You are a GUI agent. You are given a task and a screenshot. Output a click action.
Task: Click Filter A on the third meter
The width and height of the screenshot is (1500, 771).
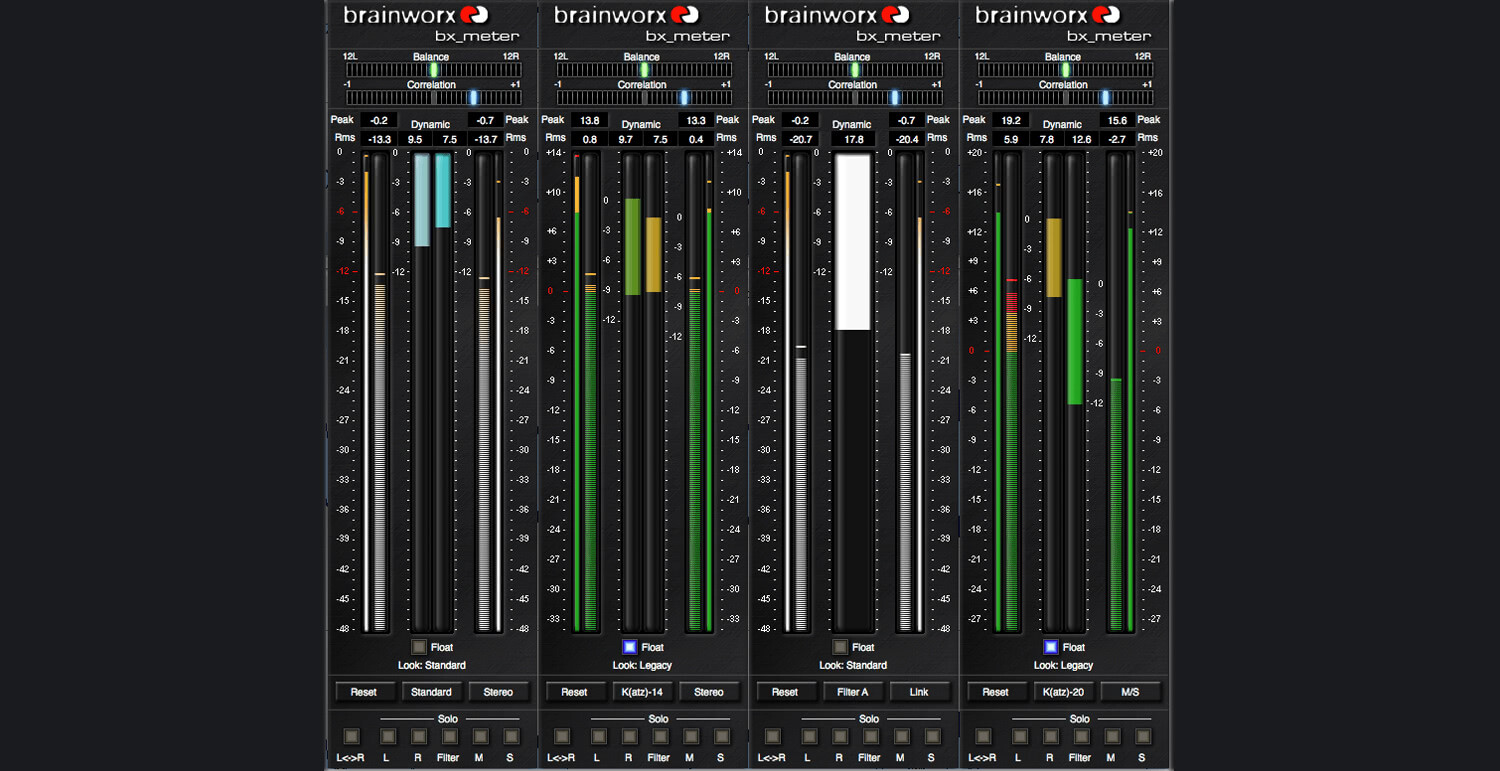tap(855, 691)
